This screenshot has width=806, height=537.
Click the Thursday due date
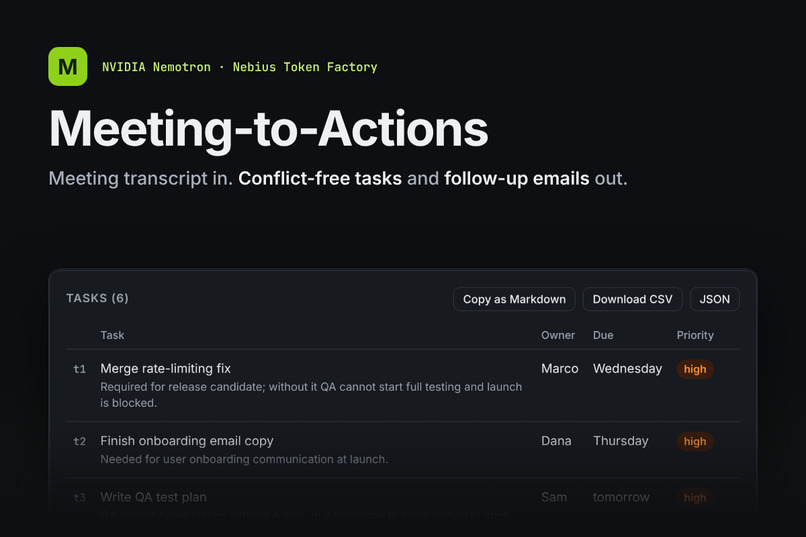coord(620,441)
